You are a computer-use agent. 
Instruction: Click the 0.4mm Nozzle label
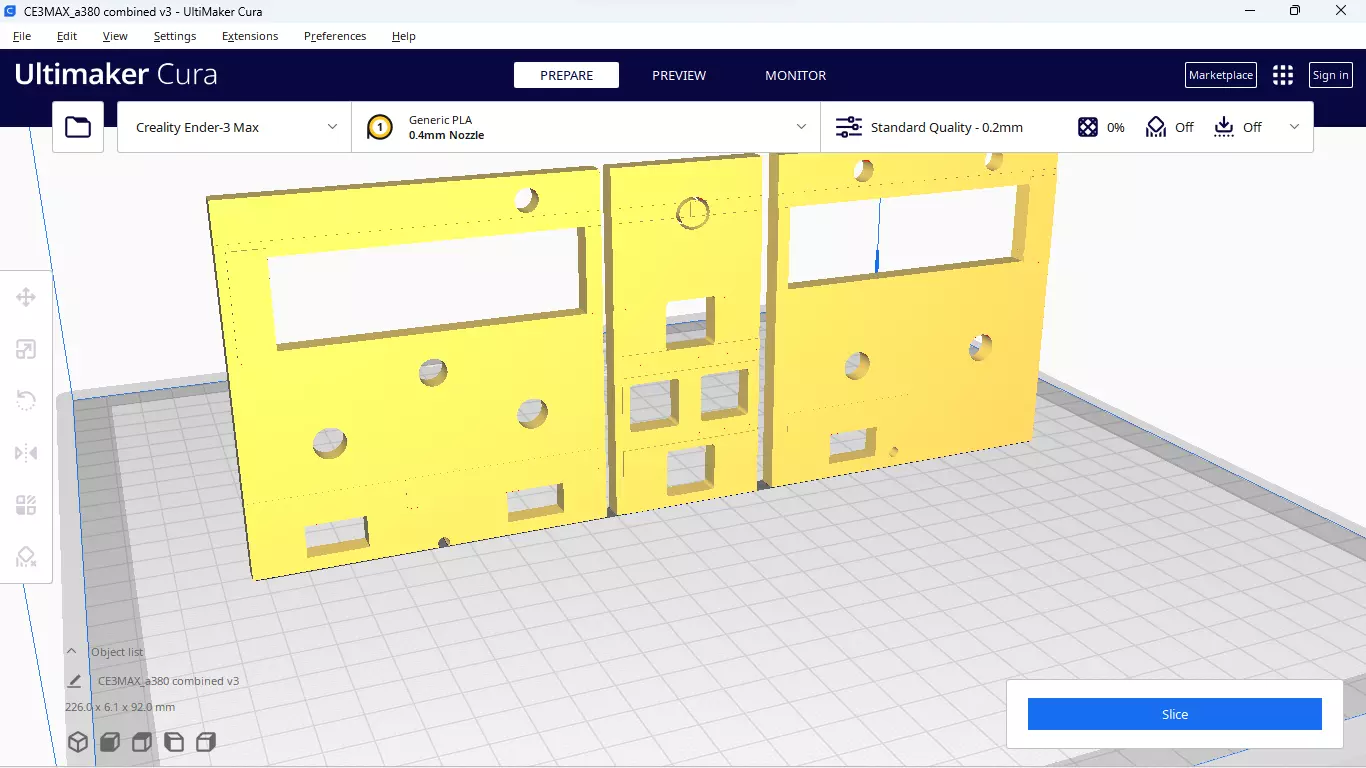click(x=446, y=135)
